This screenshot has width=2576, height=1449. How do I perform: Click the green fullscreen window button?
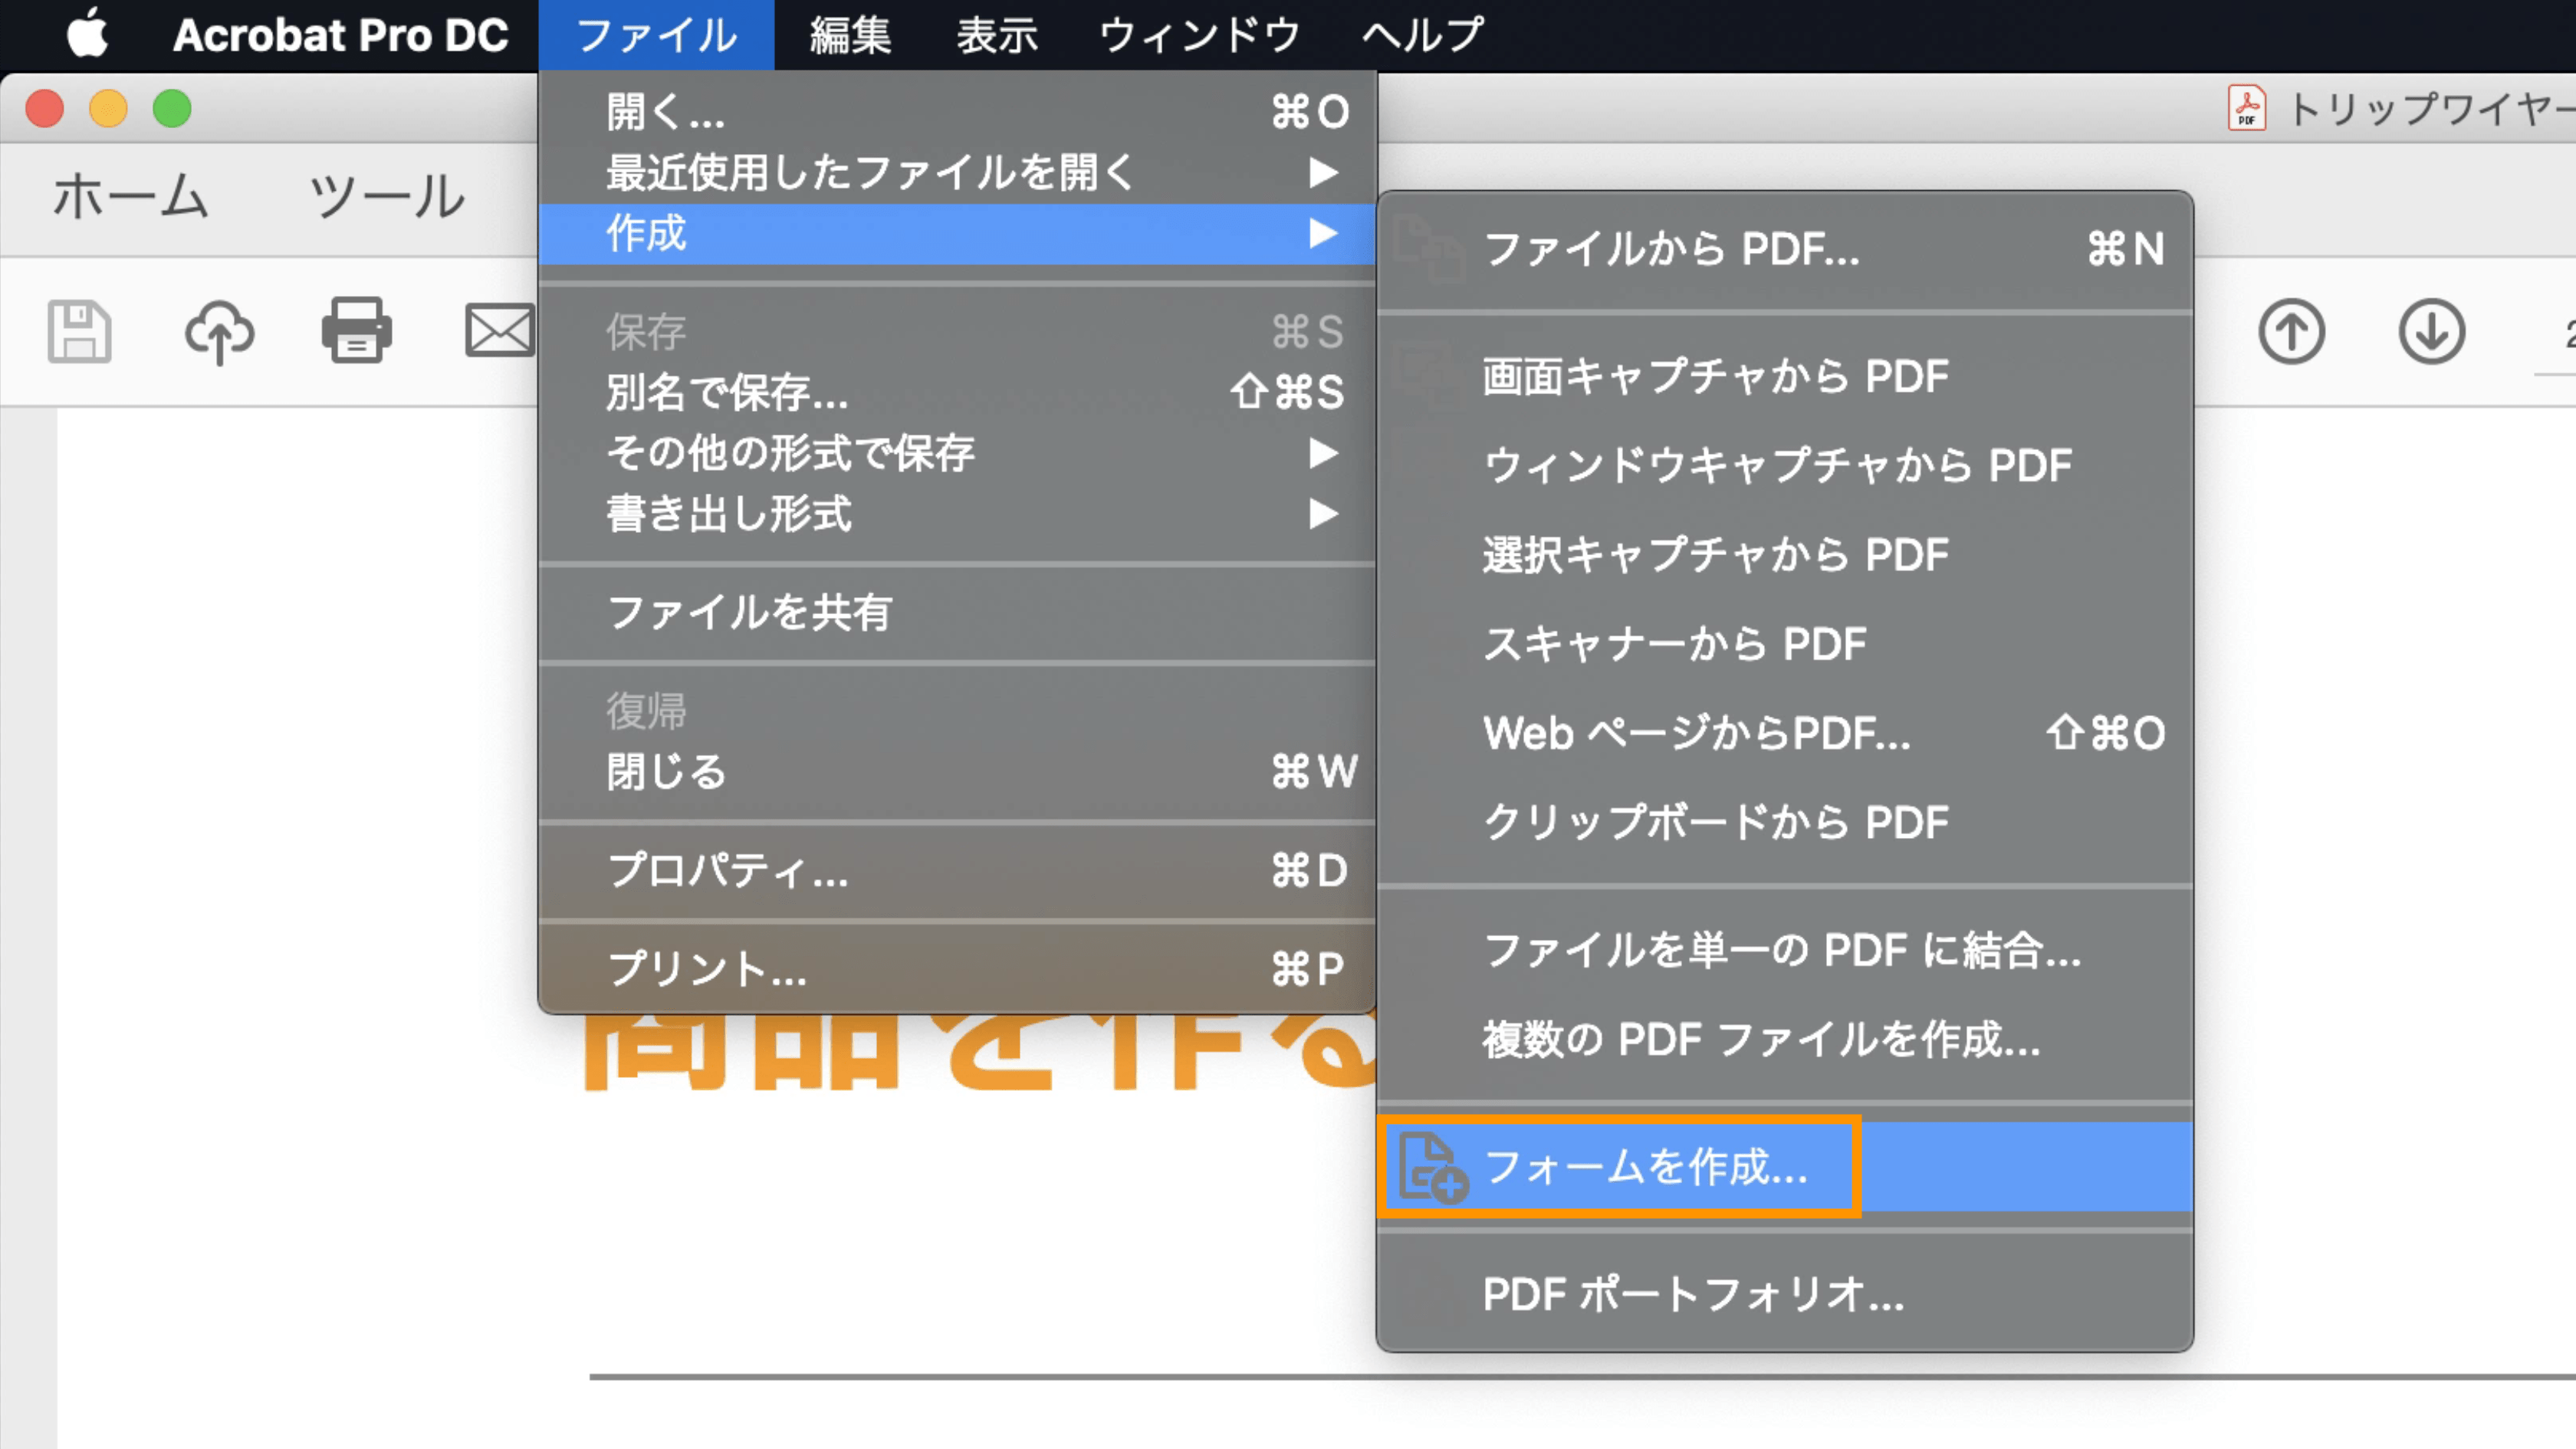click(172, 108)
